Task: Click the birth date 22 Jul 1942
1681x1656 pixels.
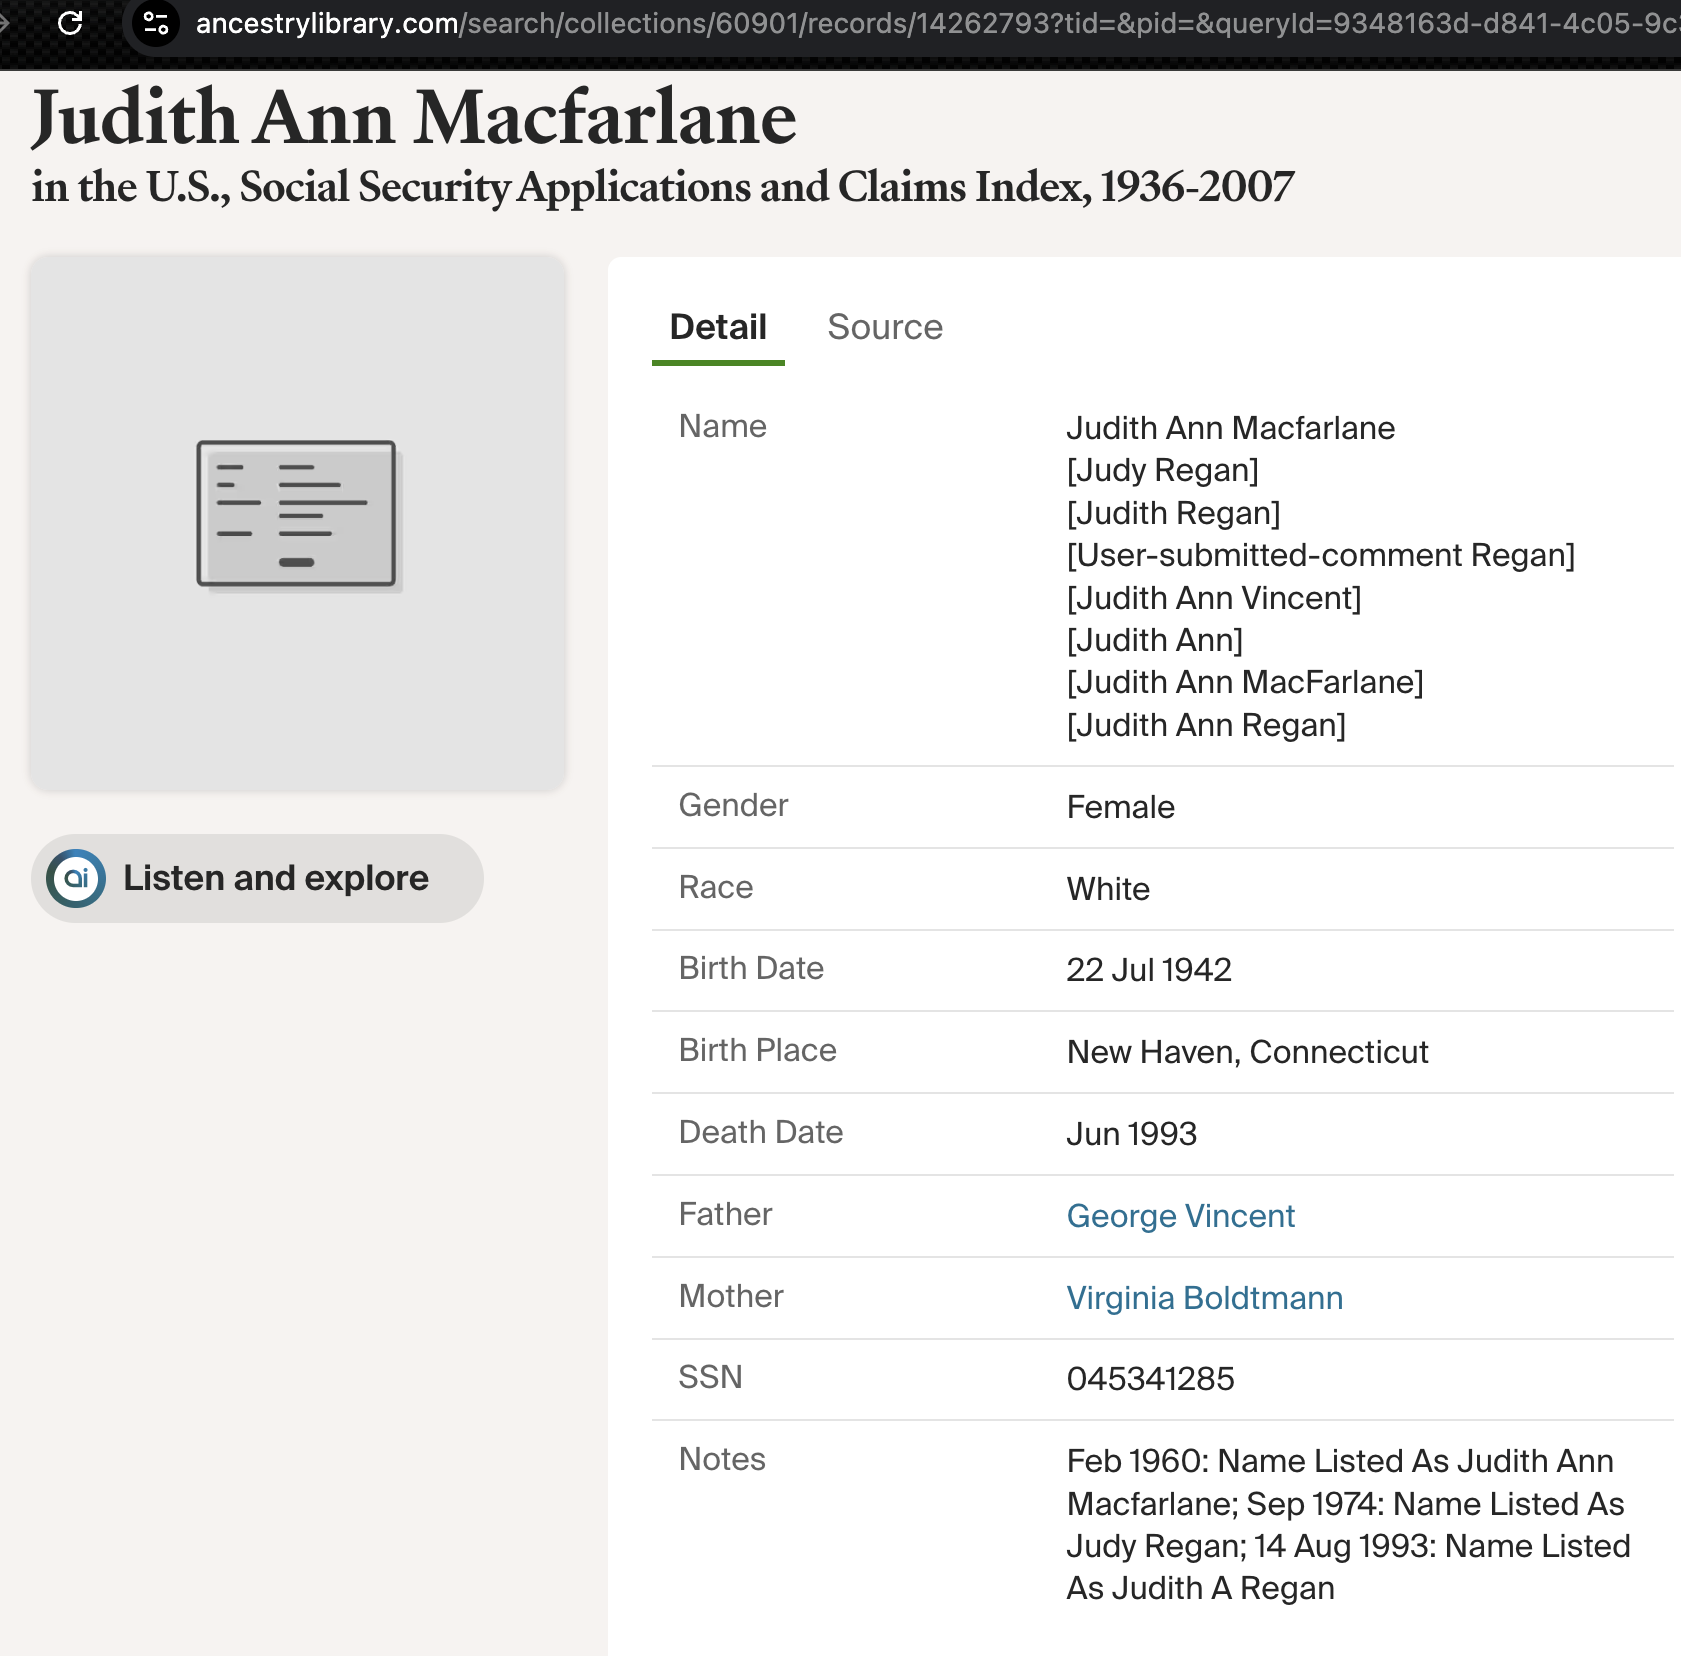Action: tap(1148, 970)
